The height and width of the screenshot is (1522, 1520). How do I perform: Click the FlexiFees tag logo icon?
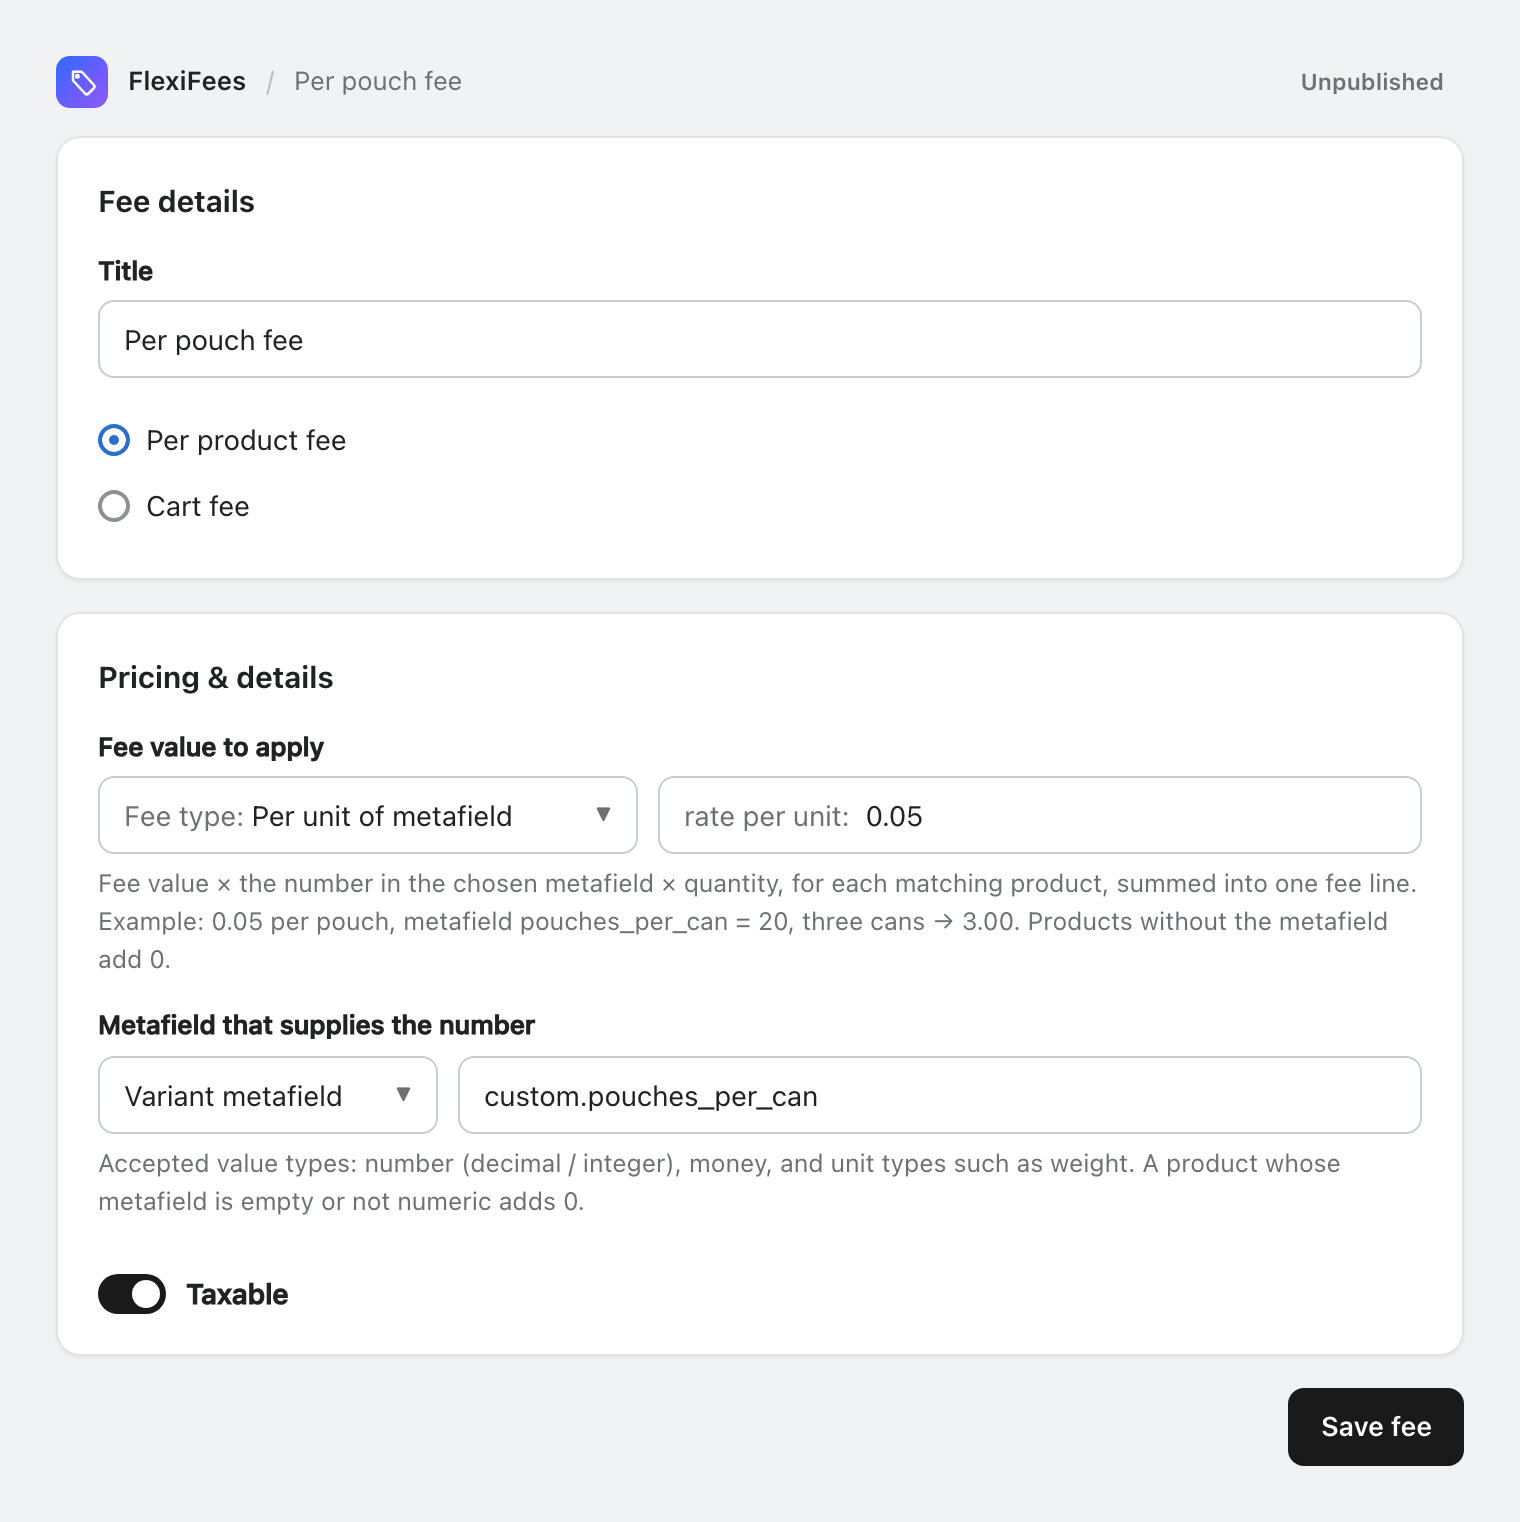click(82, 82)
